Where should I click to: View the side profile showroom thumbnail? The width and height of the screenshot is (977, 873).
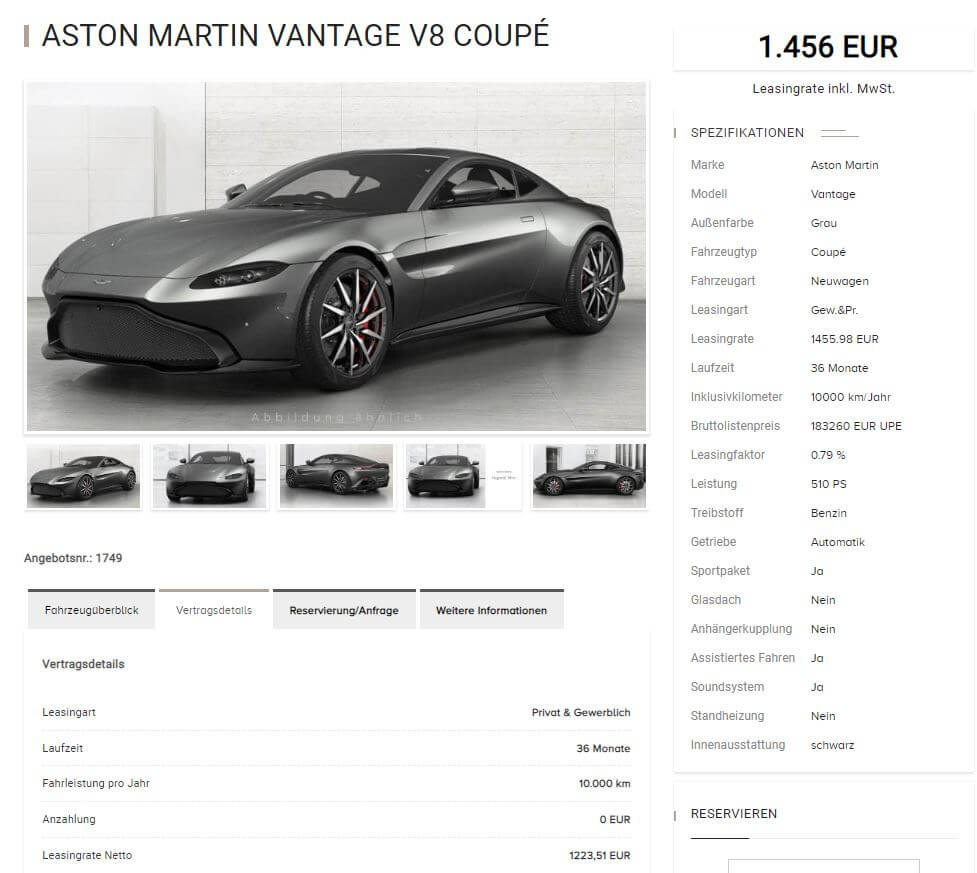point(589,476)
